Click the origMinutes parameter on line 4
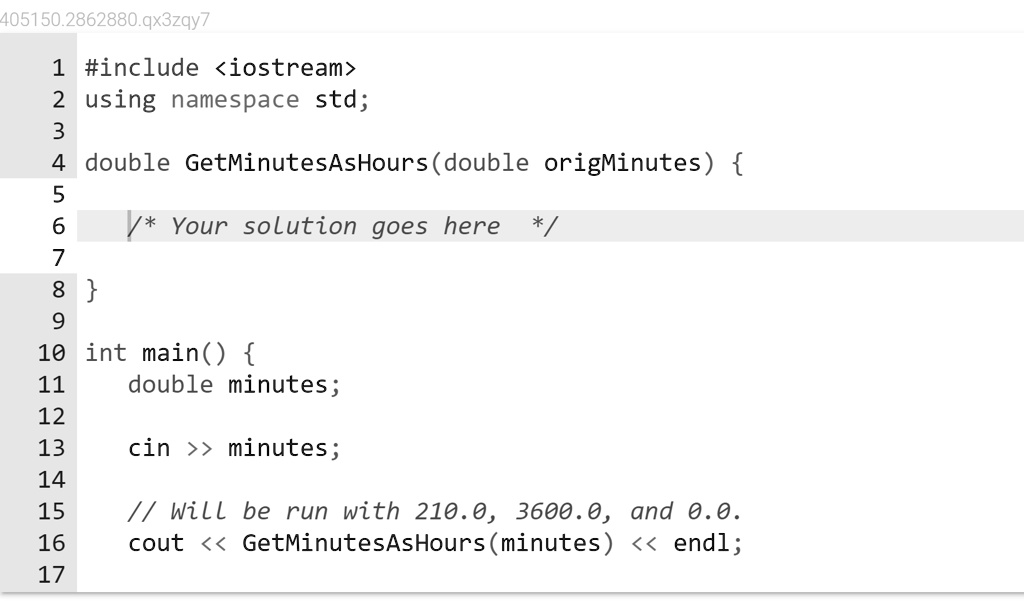Viewport: 1024px width, 602px height. point(622,163)
